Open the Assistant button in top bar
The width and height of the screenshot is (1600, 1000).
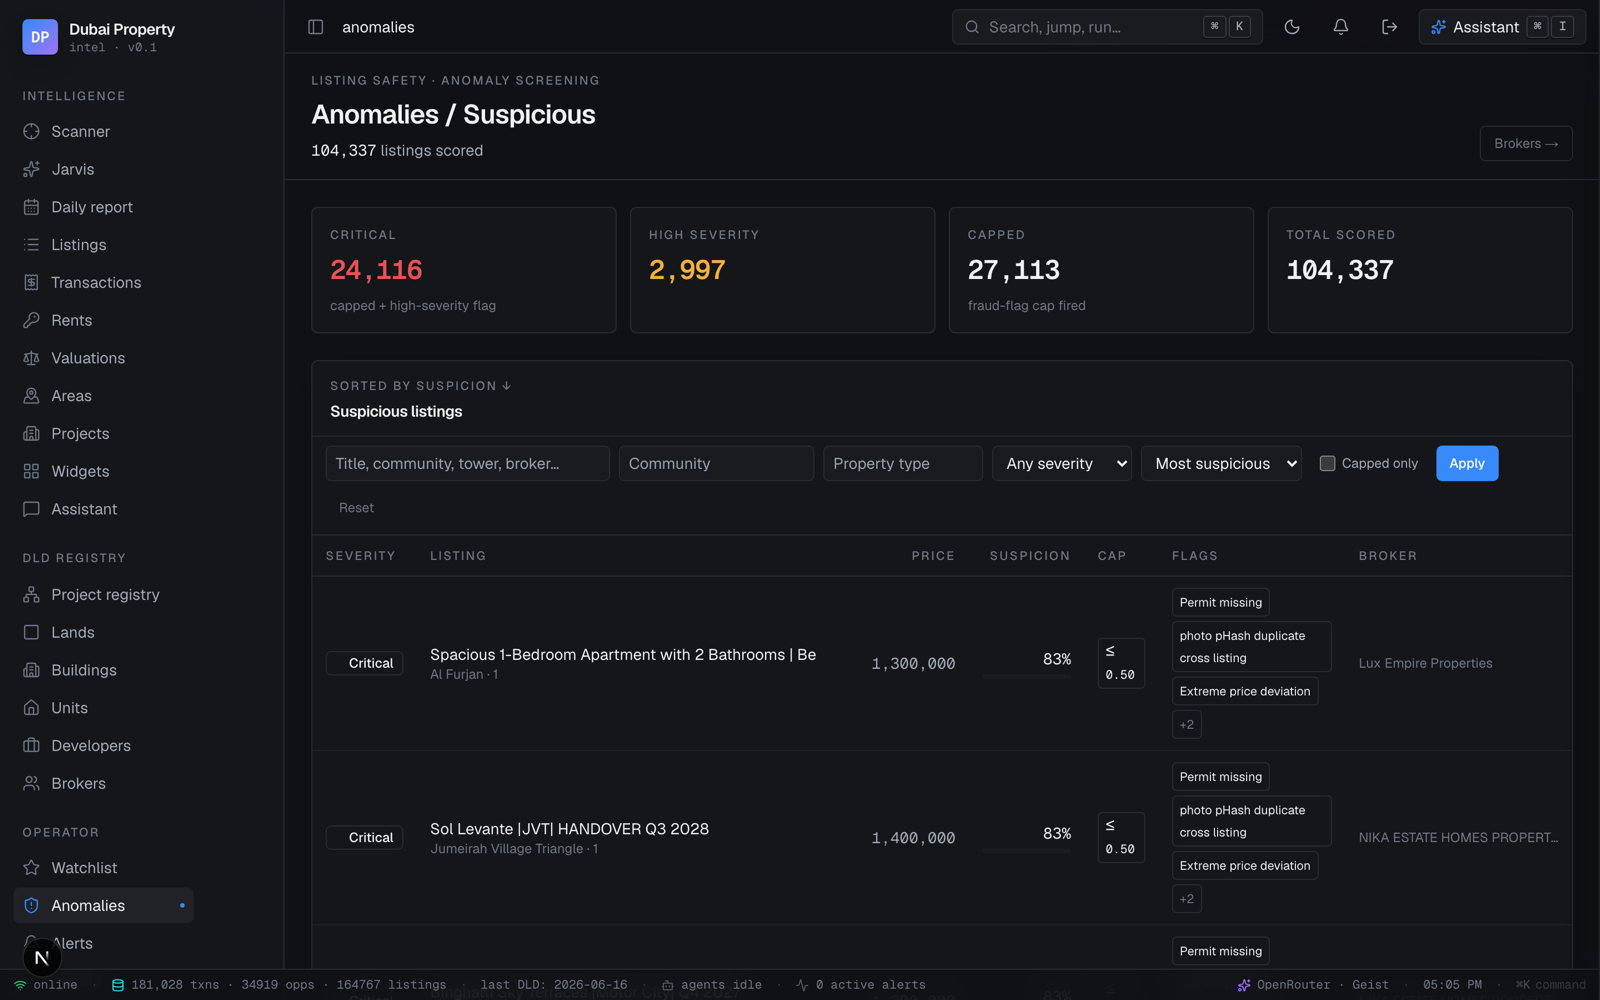click(1502, 27)
